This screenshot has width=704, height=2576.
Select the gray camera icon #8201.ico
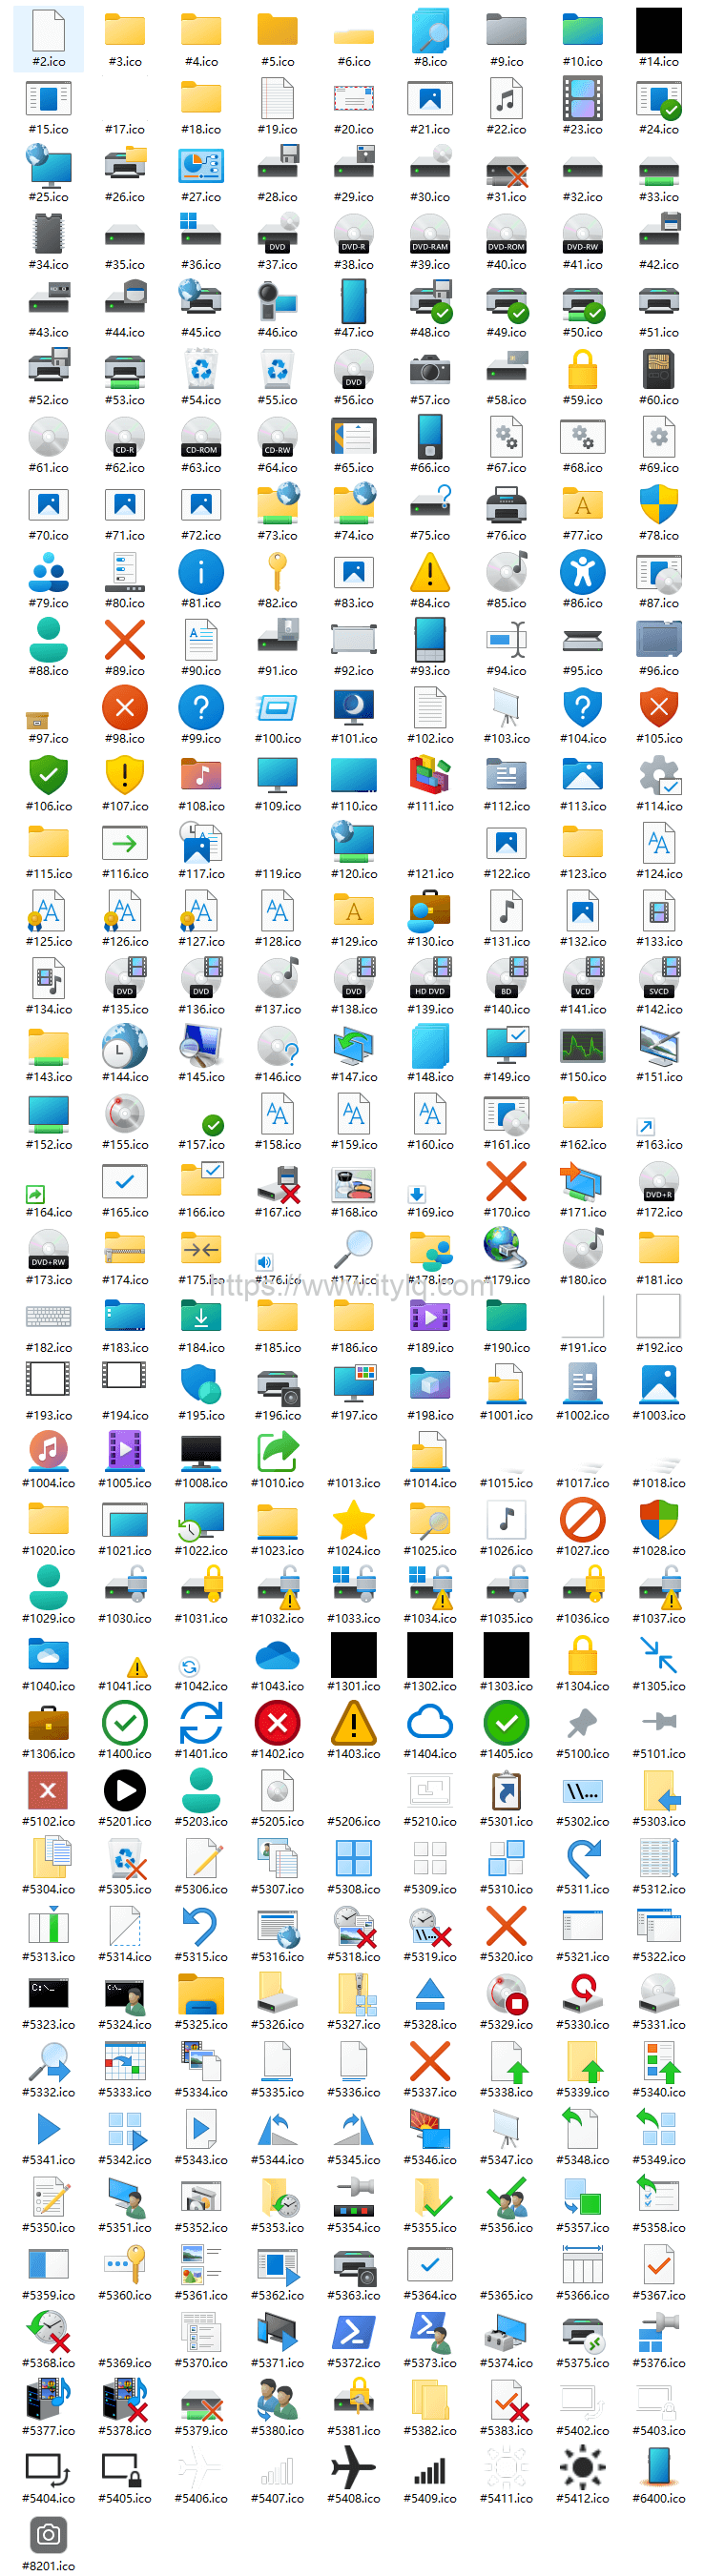point(48,2535)
